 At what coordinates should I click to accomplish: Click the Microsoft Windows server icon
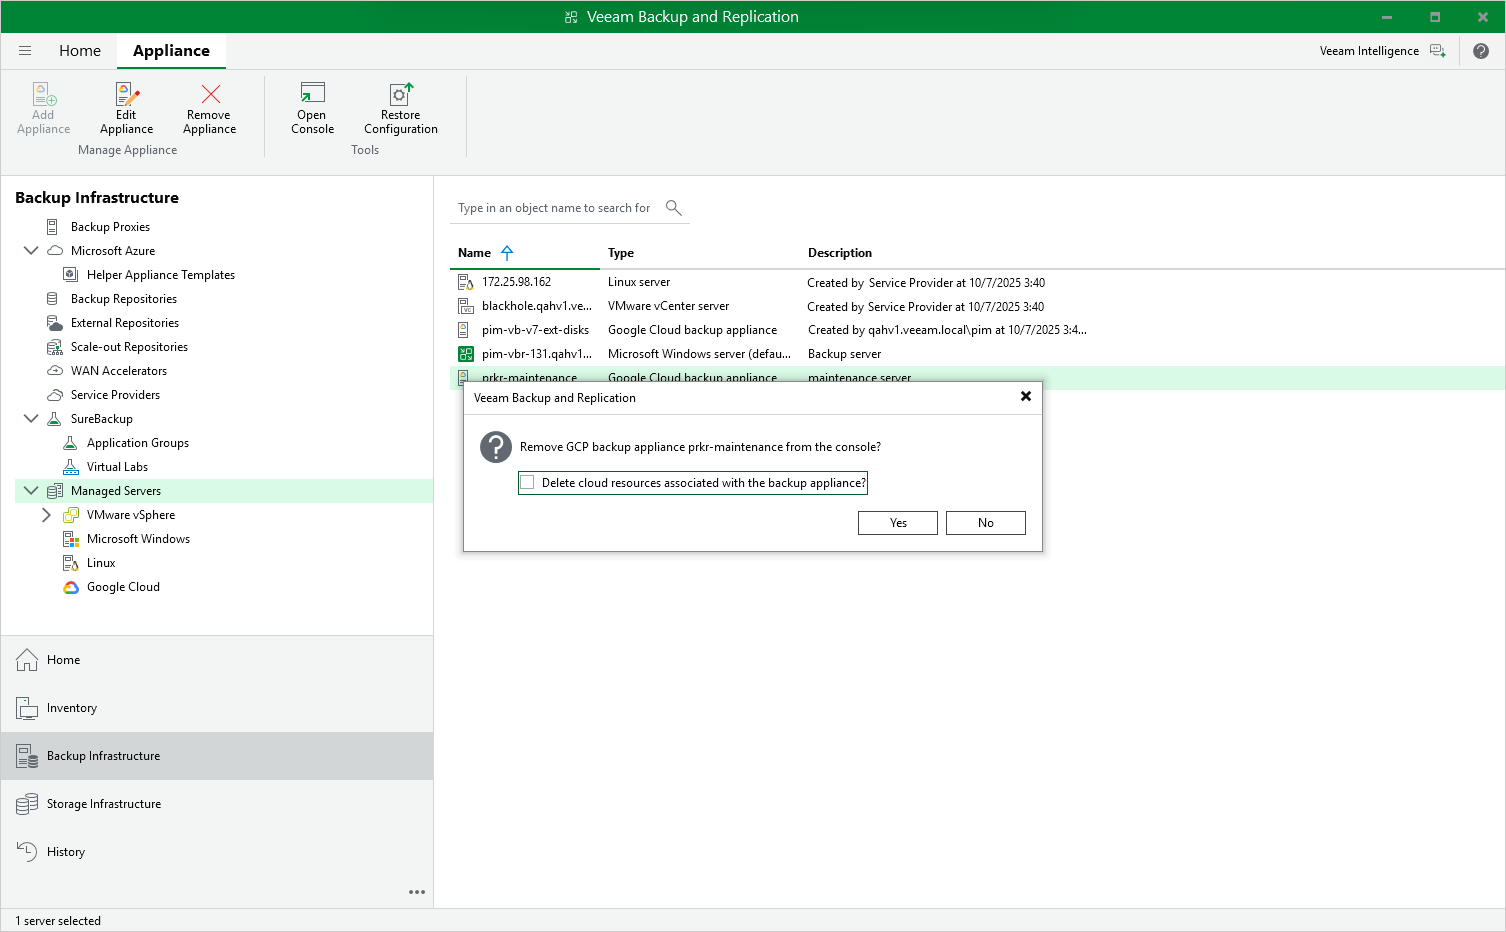pos(71,539)
